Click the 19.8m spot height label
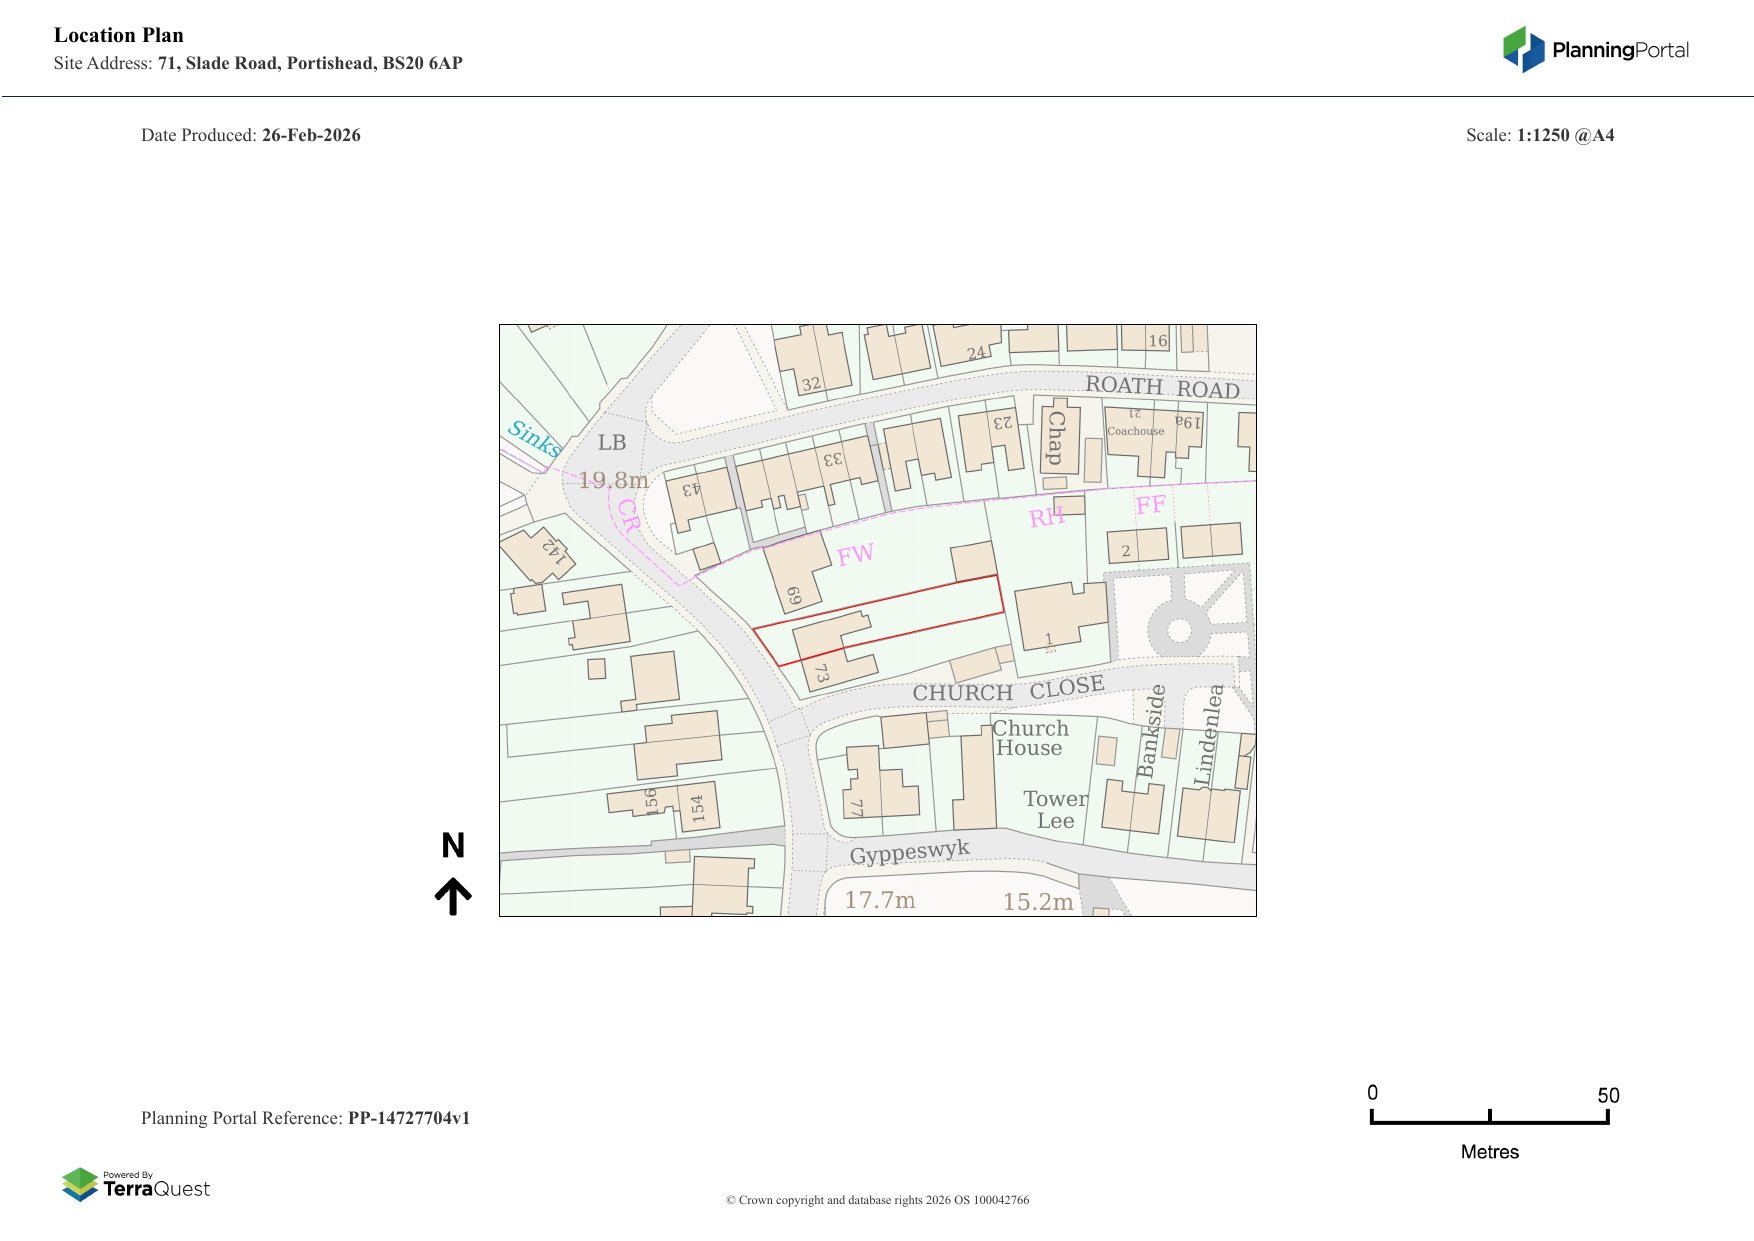 pyautogui.click(x=613, y=481)
